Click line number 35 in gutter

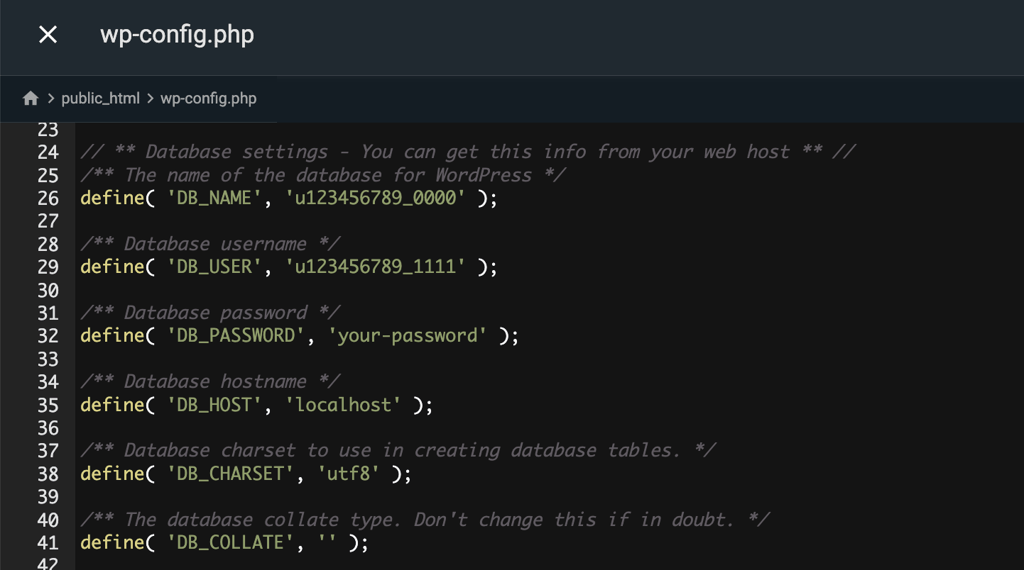(x=48, y=405)
